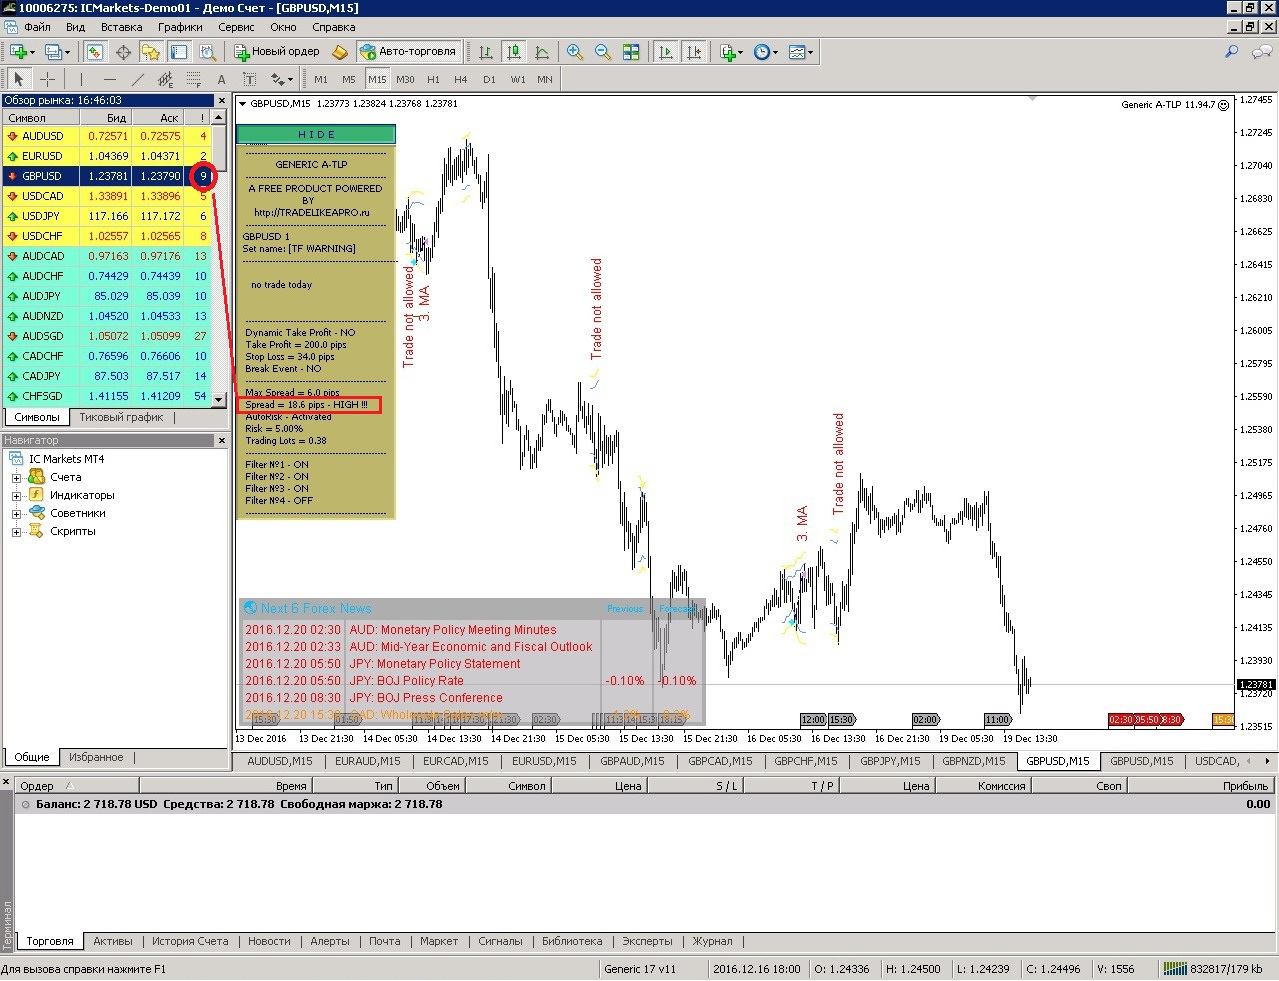The height and width of the screenshot is (981, 1279).
Task: Toggle the Navigator folder-star icon
Action: click(x=151, y=52)
